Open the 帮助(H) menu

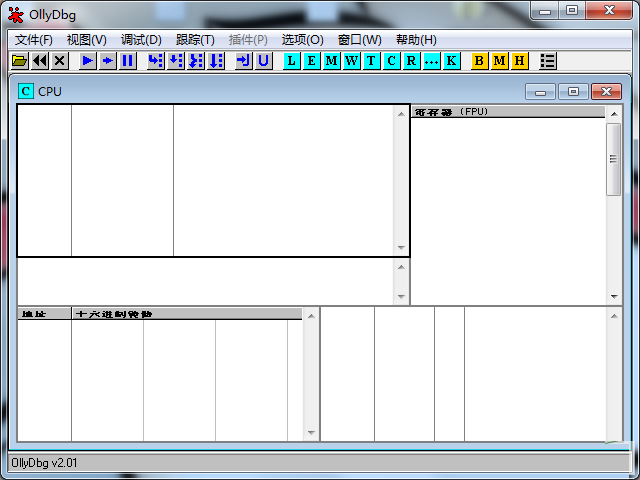click(x=416, y=40)
